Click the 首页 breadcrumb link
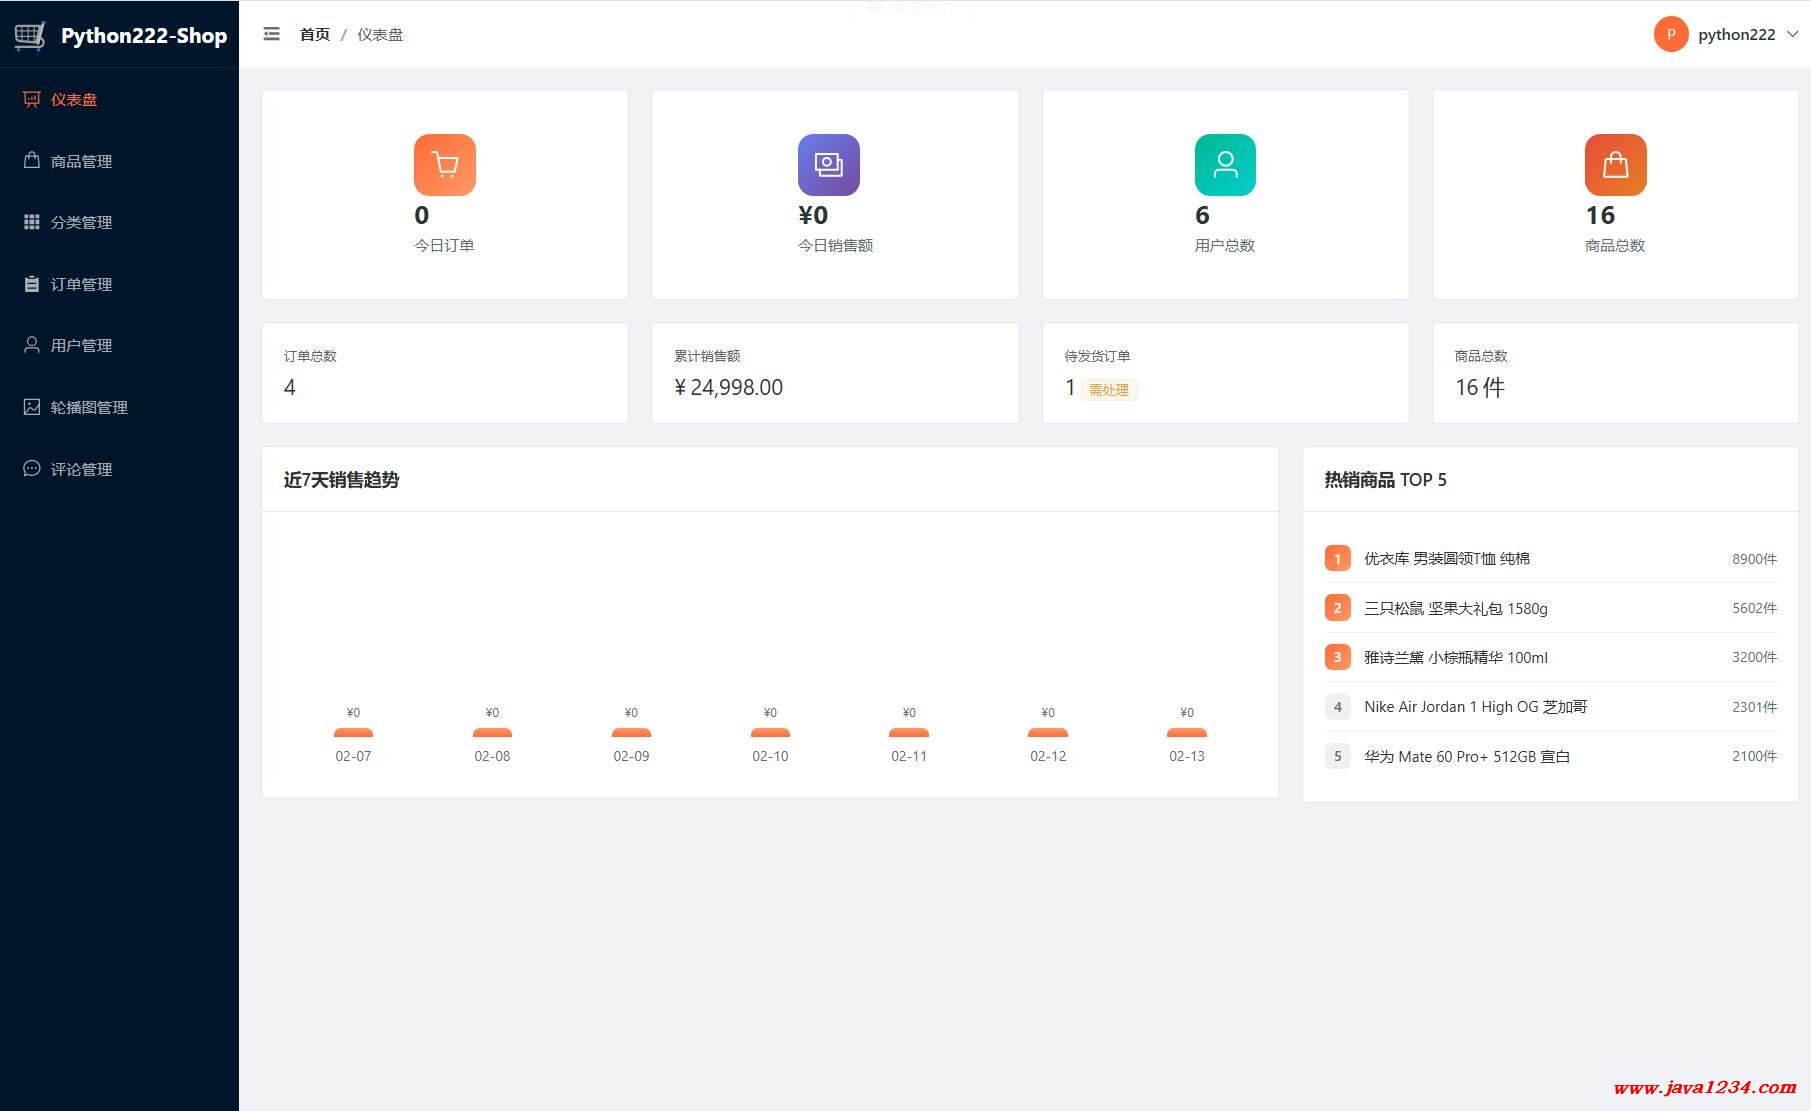Screen dimensions: 1811x1111 (314, 34)
